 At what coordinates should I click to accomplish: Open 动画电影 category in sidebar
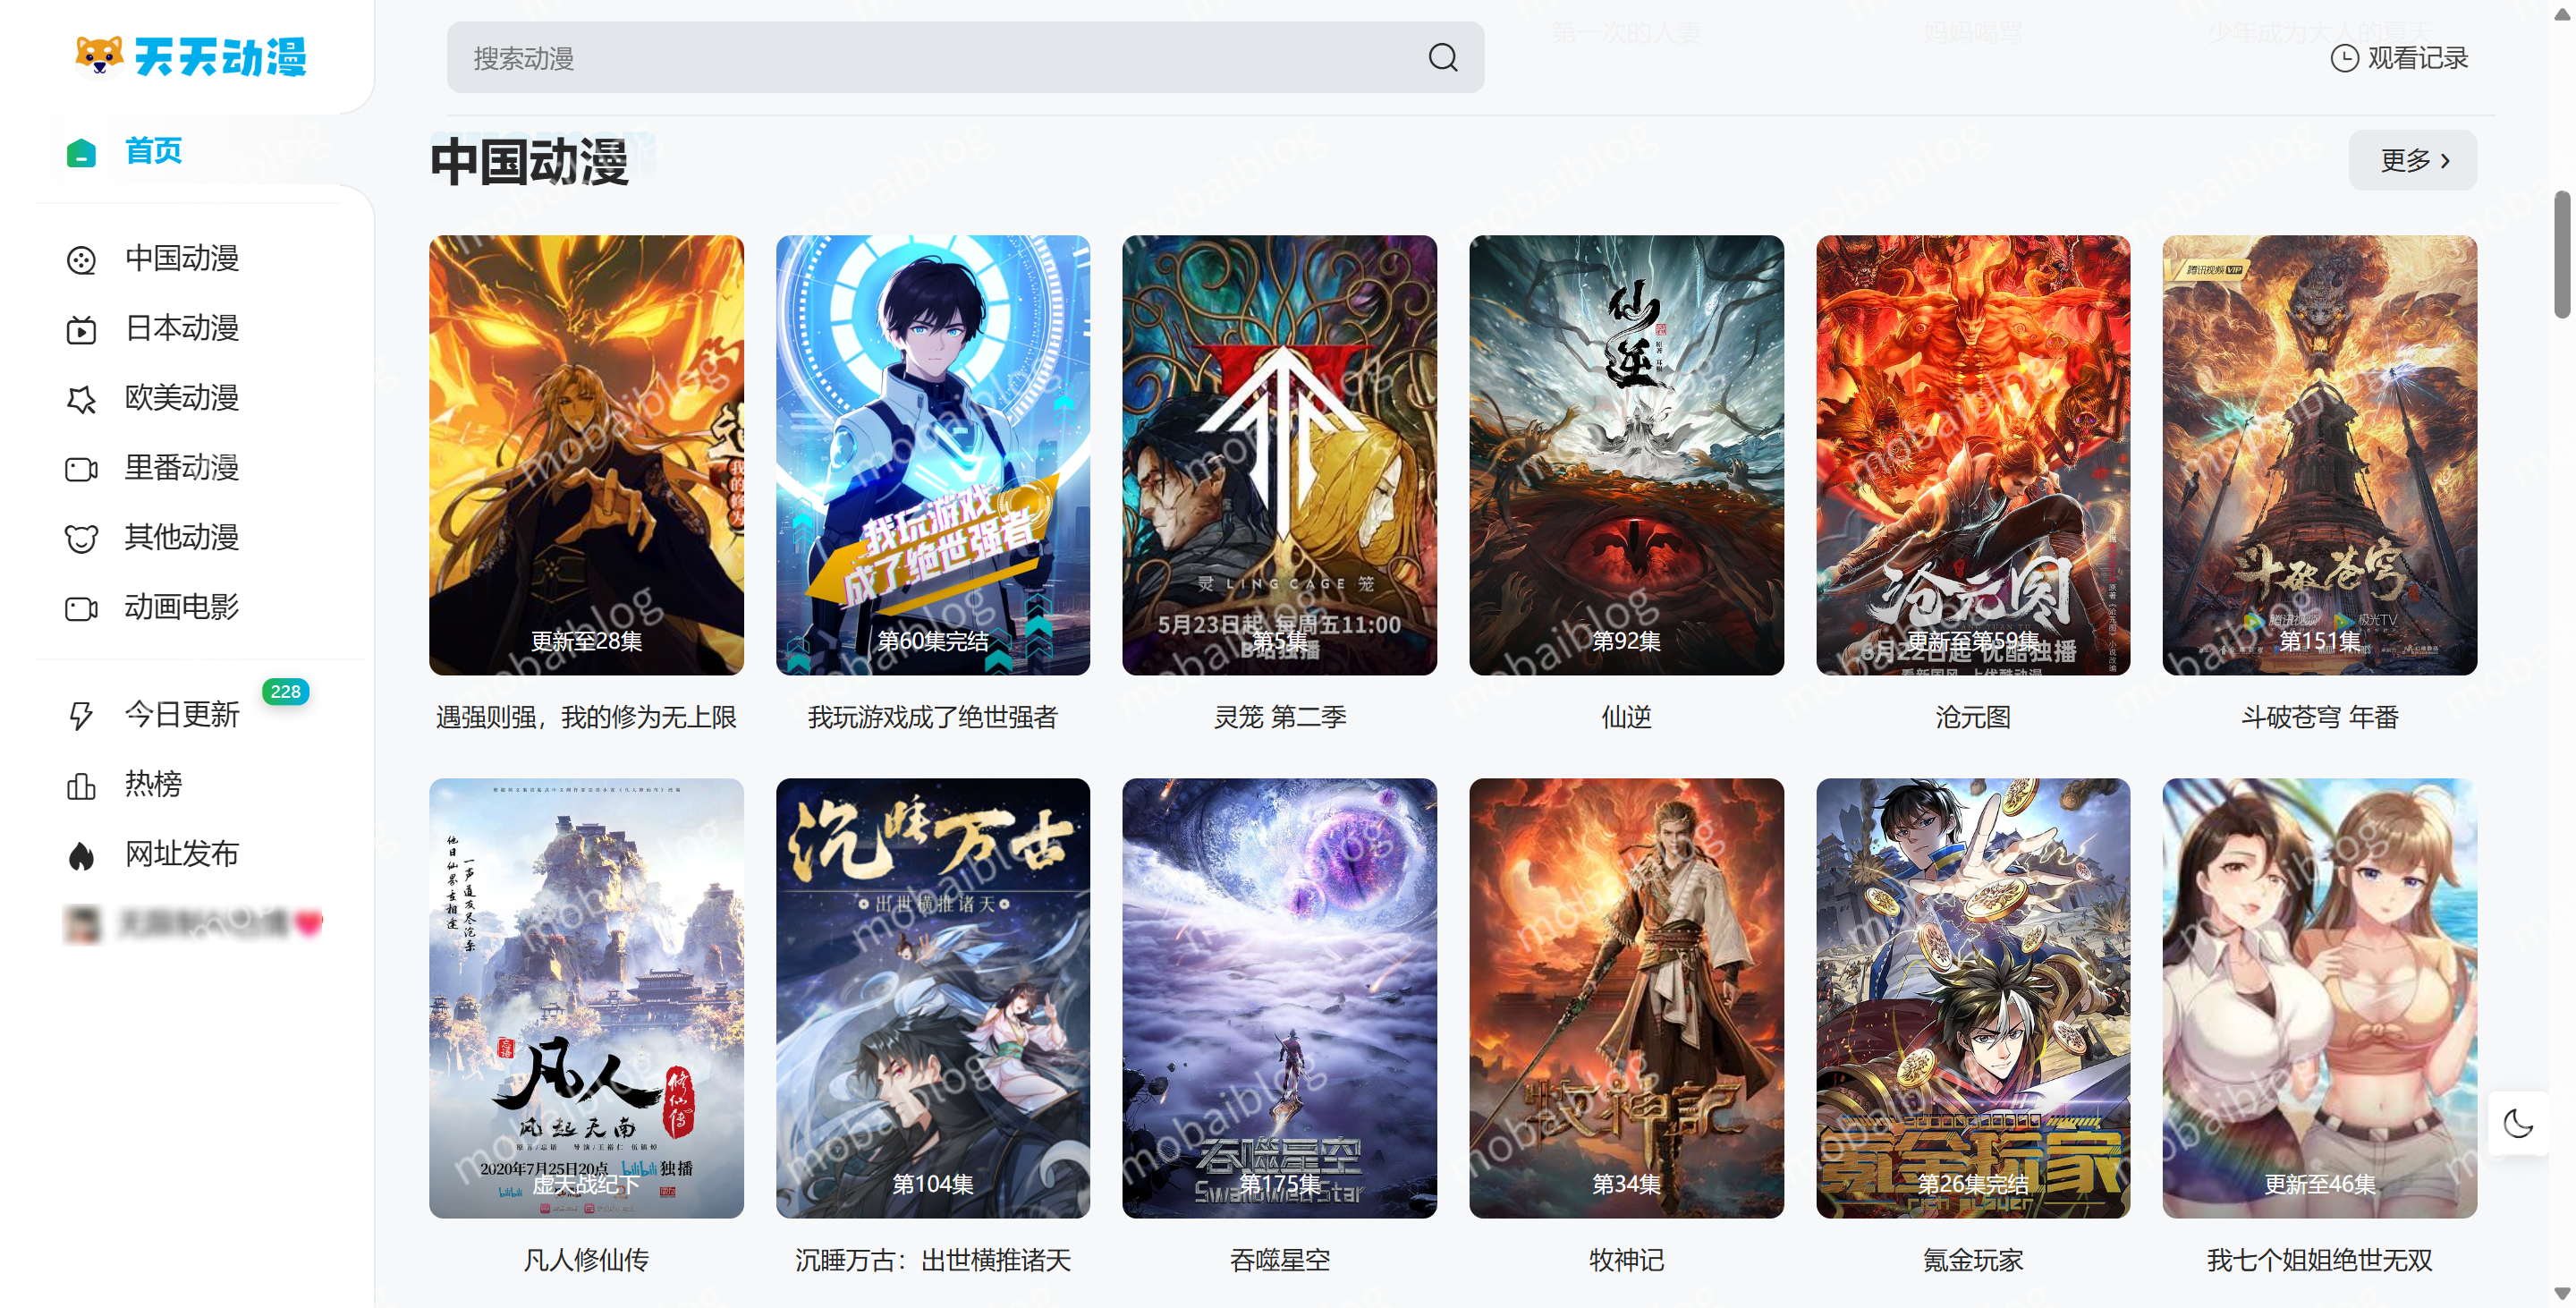pos(181,607)
